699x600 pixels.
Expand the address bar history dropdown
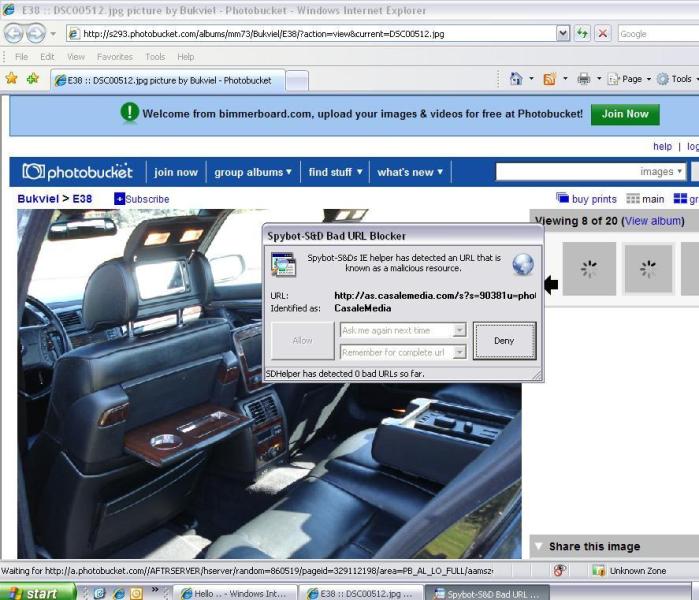point(563,33)
